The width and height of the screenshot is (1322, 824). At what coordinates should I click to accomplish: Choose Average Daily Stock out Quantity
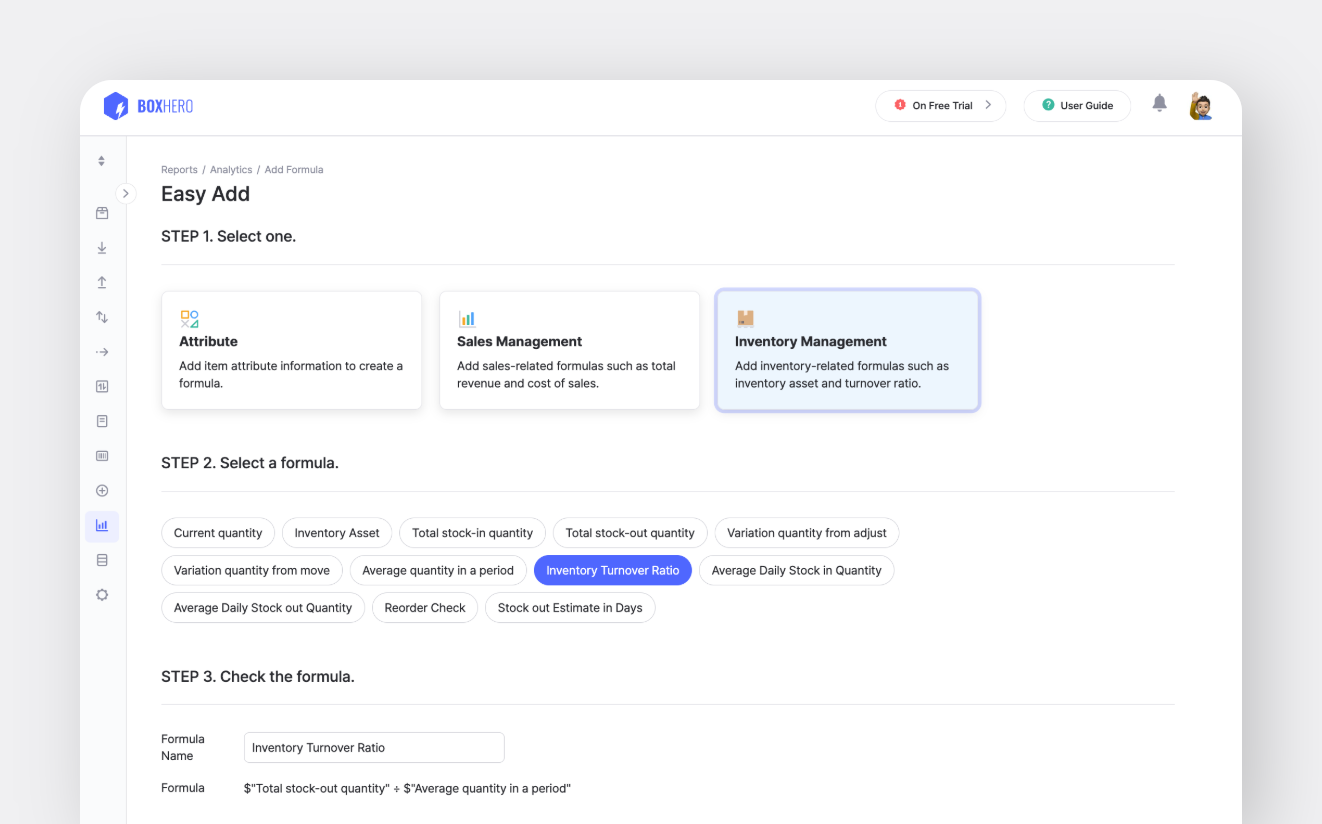(x=263, y=607)
